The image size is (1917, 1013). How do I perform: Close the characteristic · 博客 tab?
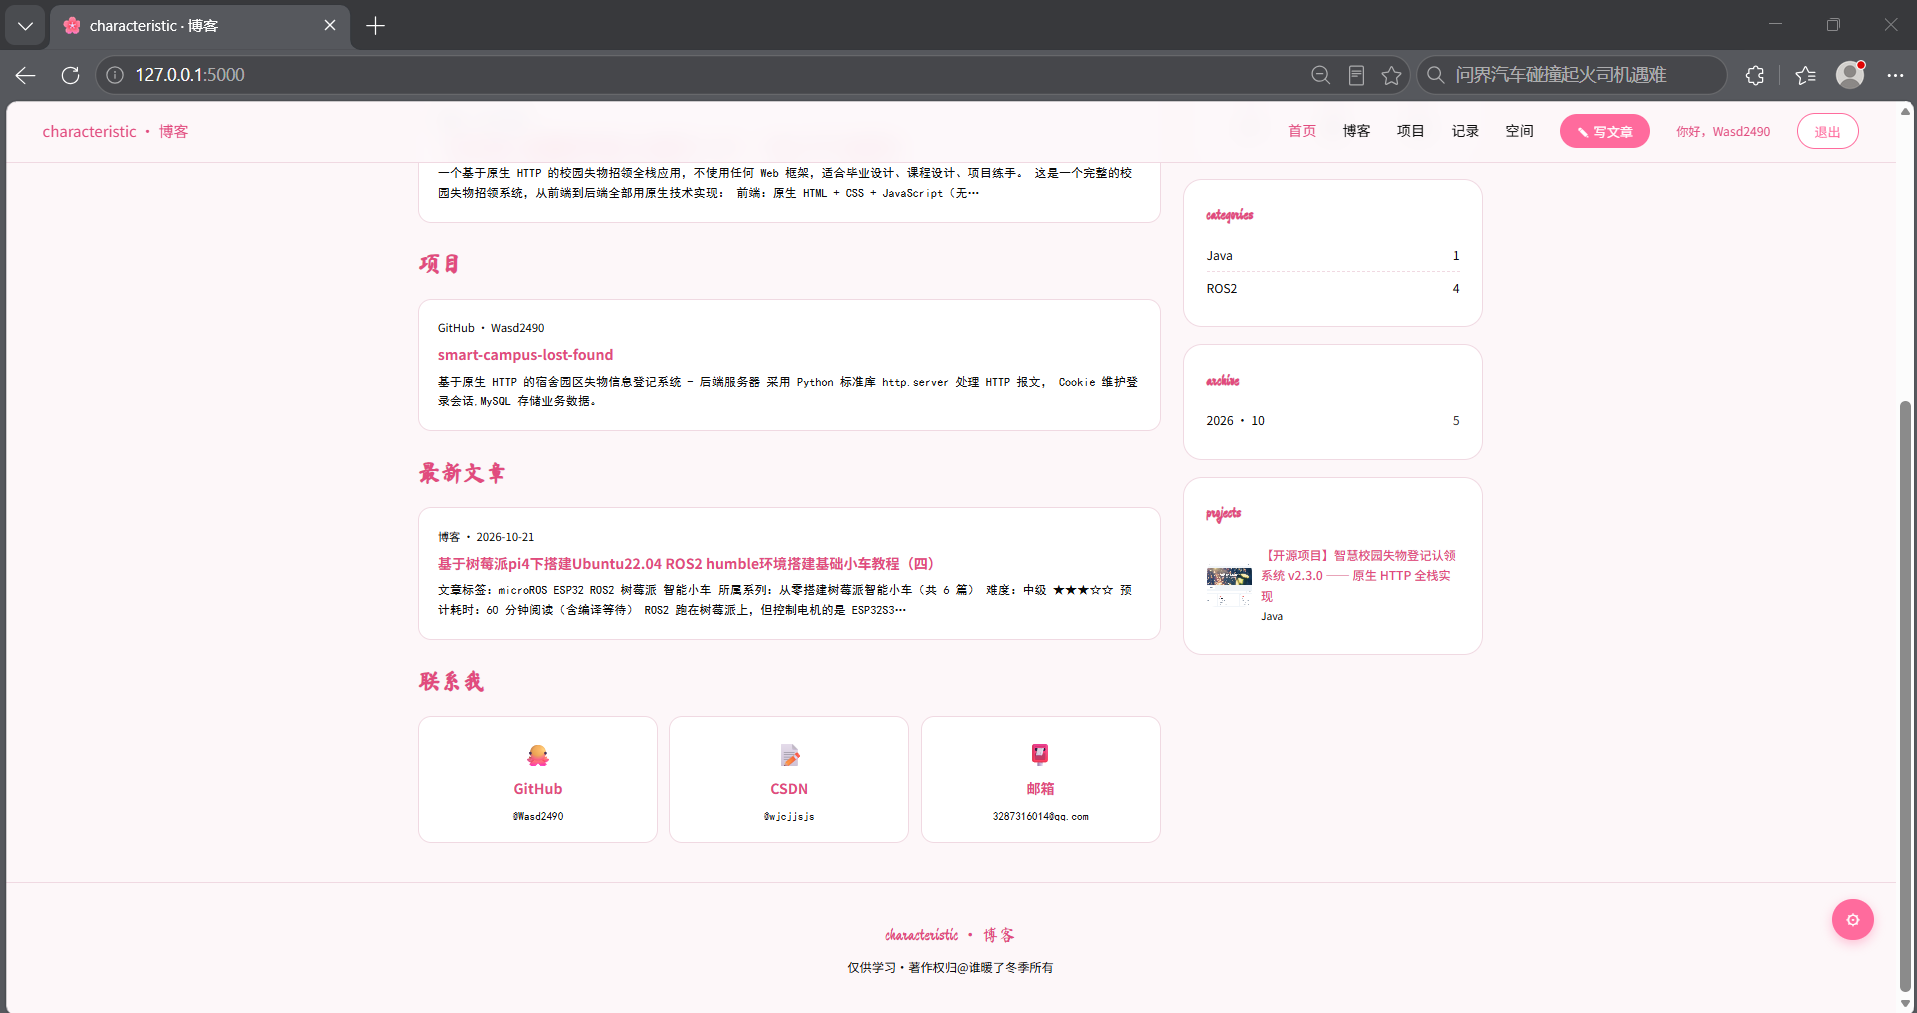coord(330,25)
